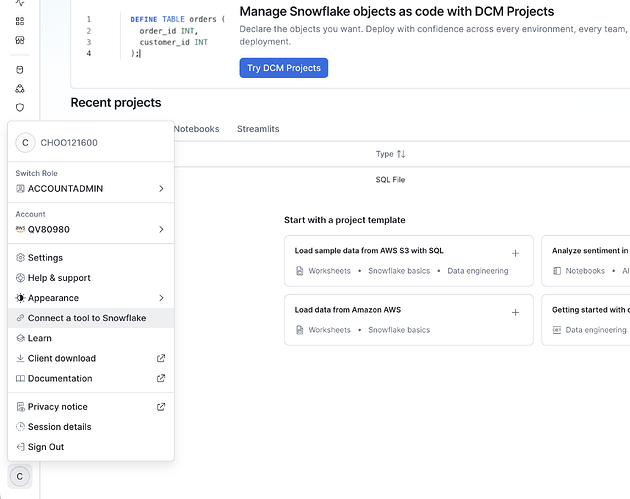The height and width of the screenshot is (499, 630).
Task: Click the Data engineering tag on AWS S3 card
Action: [x=478, y=271]
